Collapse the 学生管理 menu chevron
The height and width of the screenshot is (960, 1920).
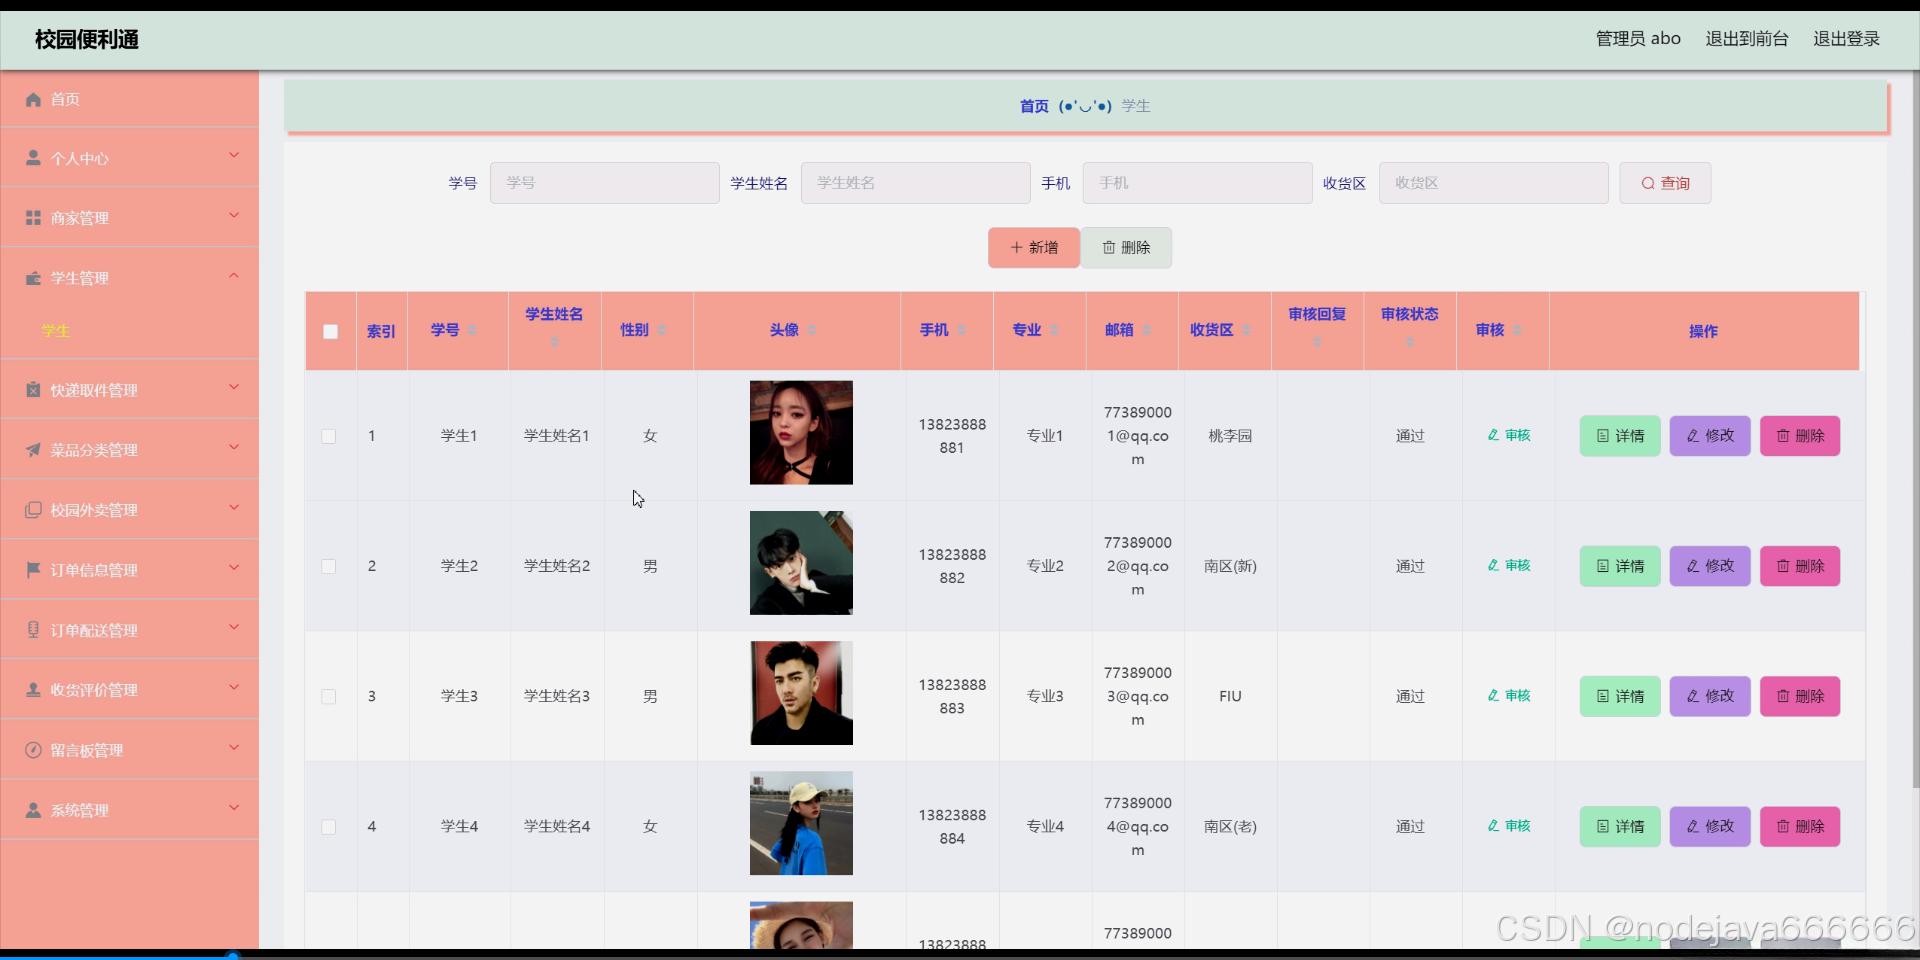[234, 275]
